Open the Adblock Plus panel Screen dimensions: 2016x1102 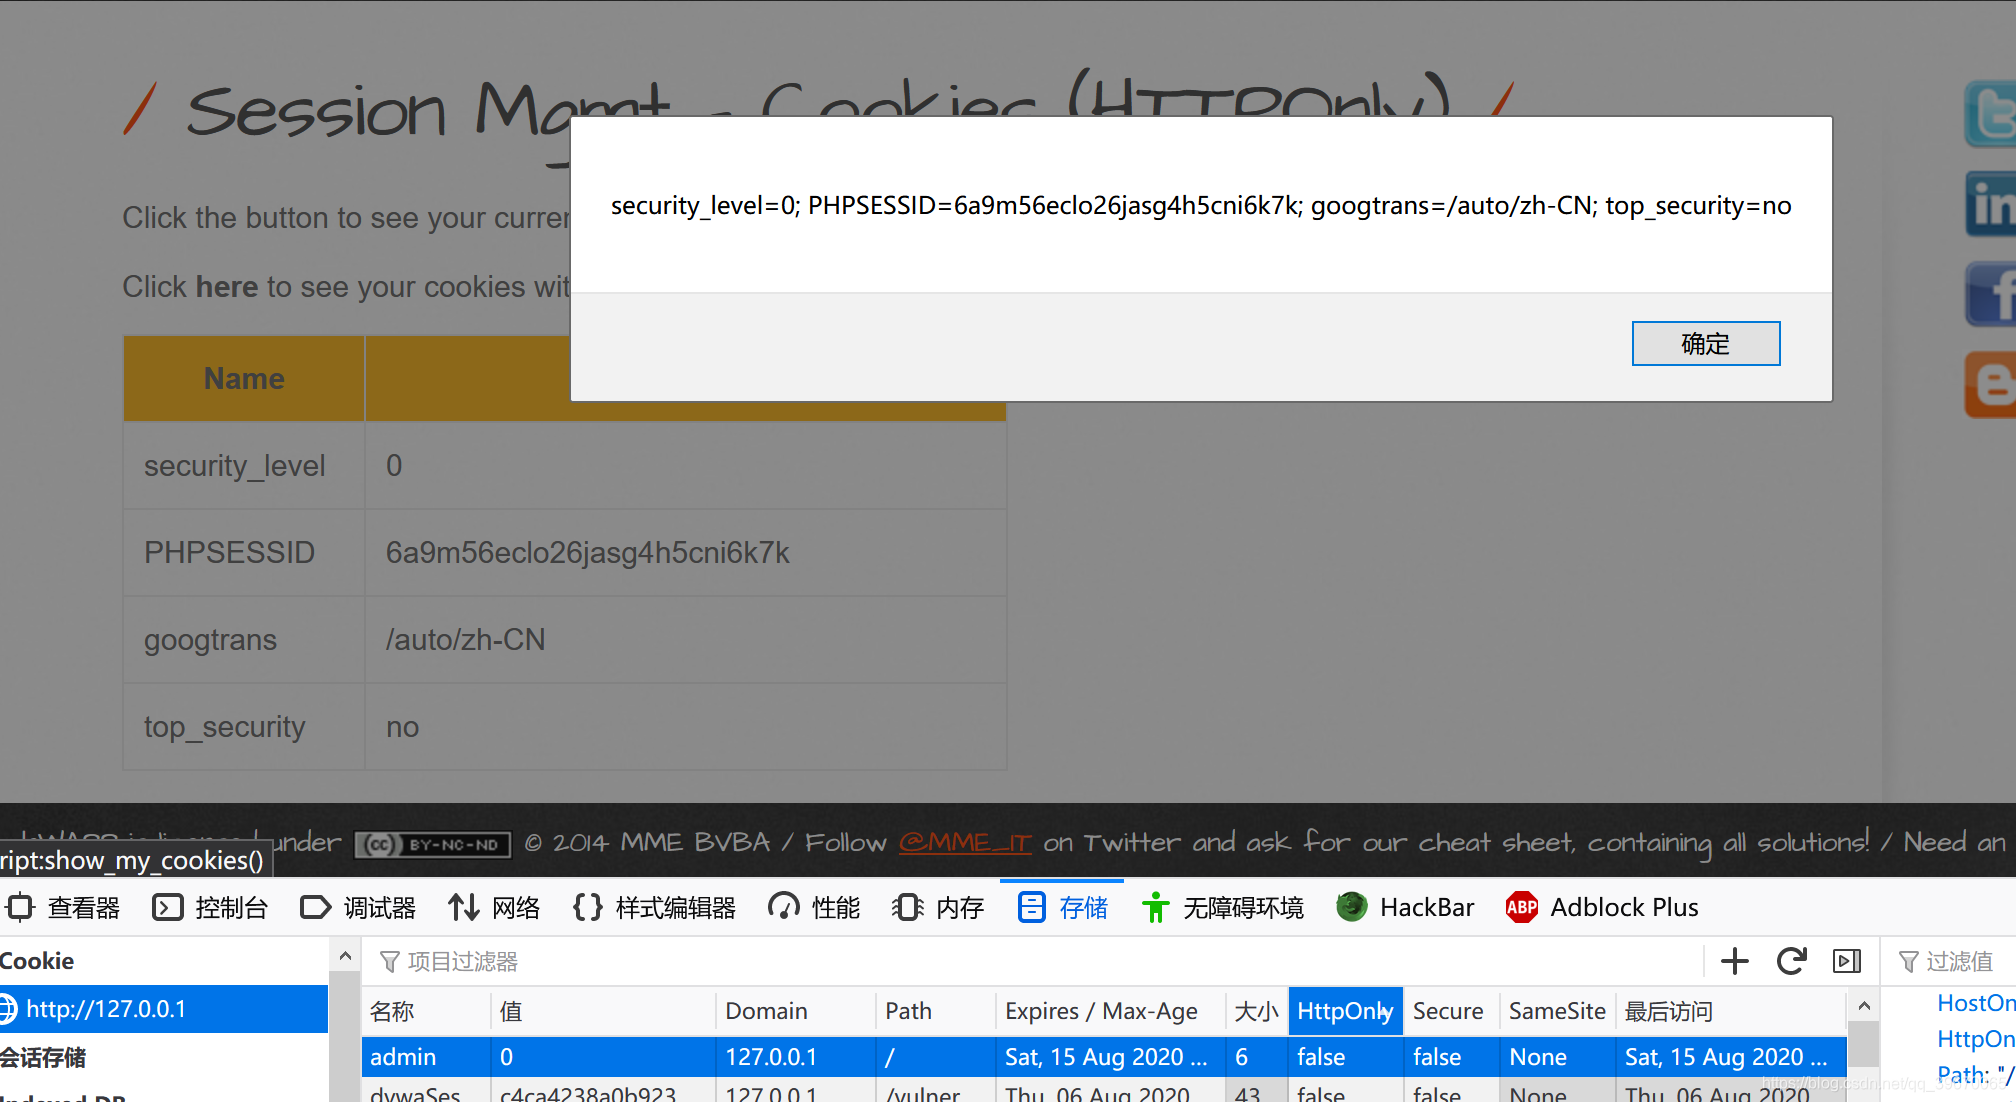pos(1602,907)
